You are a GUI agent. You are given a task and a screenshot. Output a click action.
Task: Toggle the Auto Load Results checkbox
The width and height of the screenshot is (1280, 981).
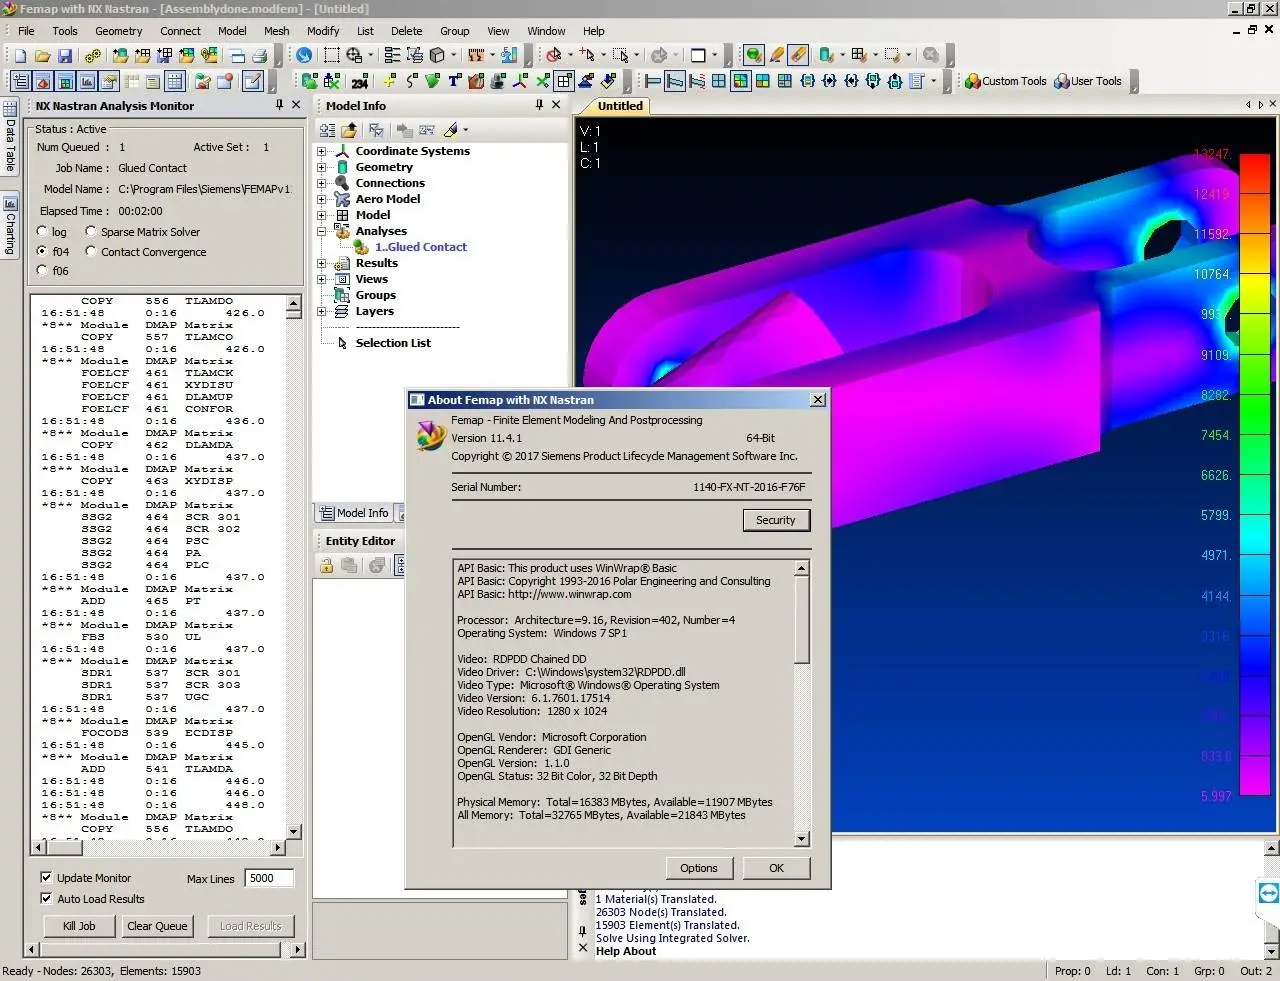(46, 898)
